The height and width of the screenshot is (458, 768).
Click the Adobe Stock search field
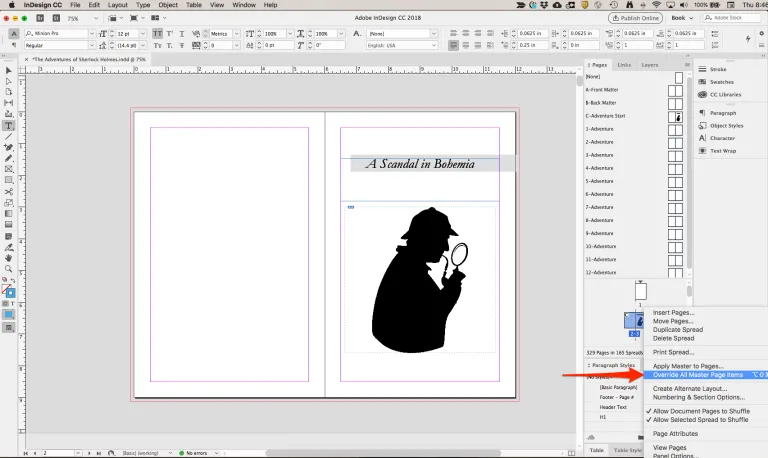[x=732, y=18]
